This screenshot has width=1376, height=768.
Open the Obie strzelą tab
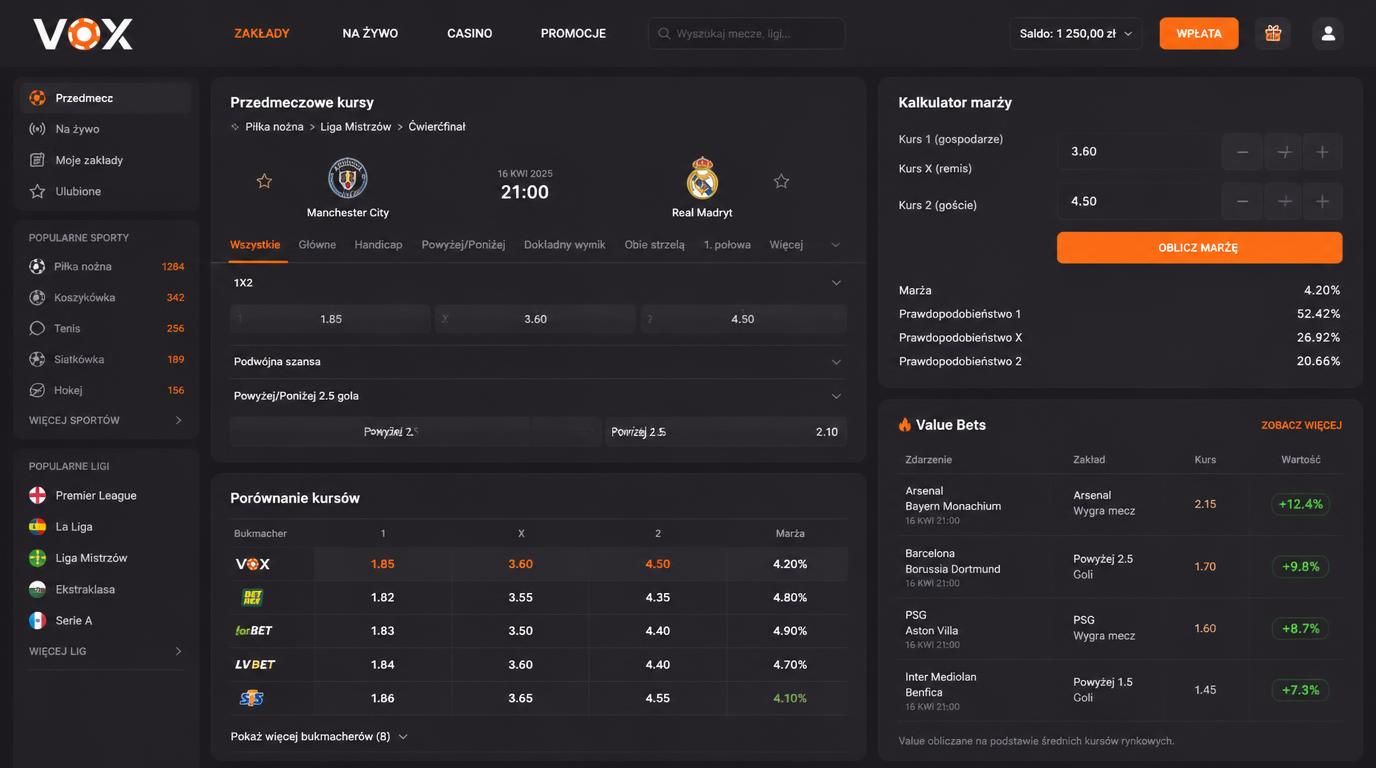pos(655,245)
